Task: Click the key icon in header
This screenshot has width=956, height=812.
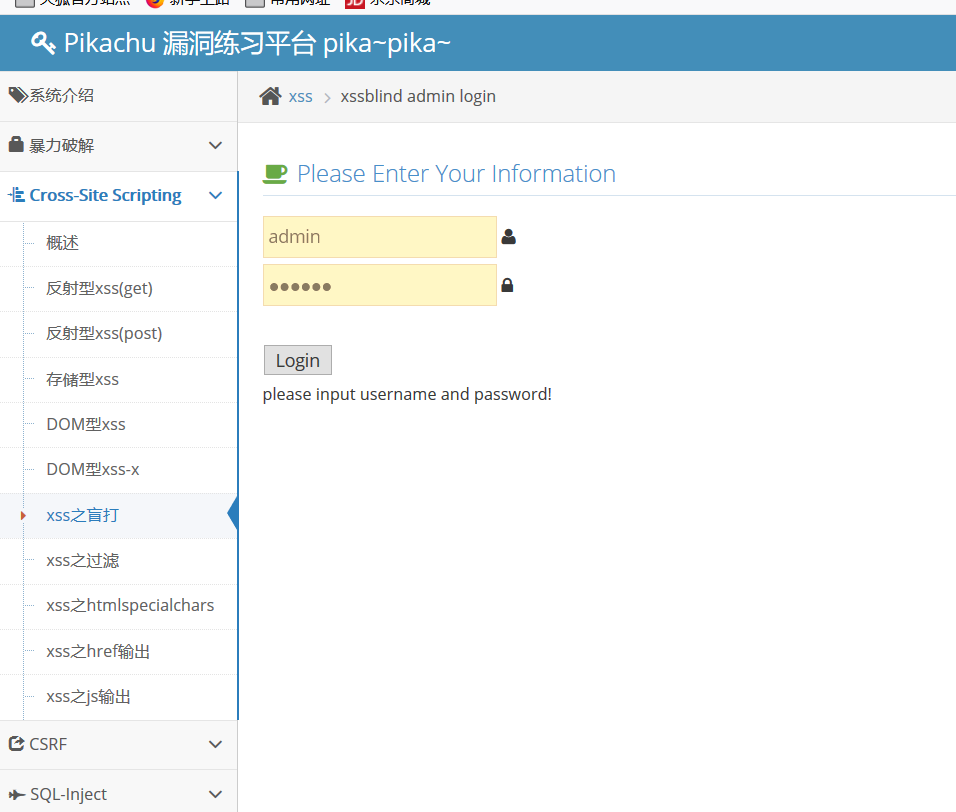Action: 43,43
